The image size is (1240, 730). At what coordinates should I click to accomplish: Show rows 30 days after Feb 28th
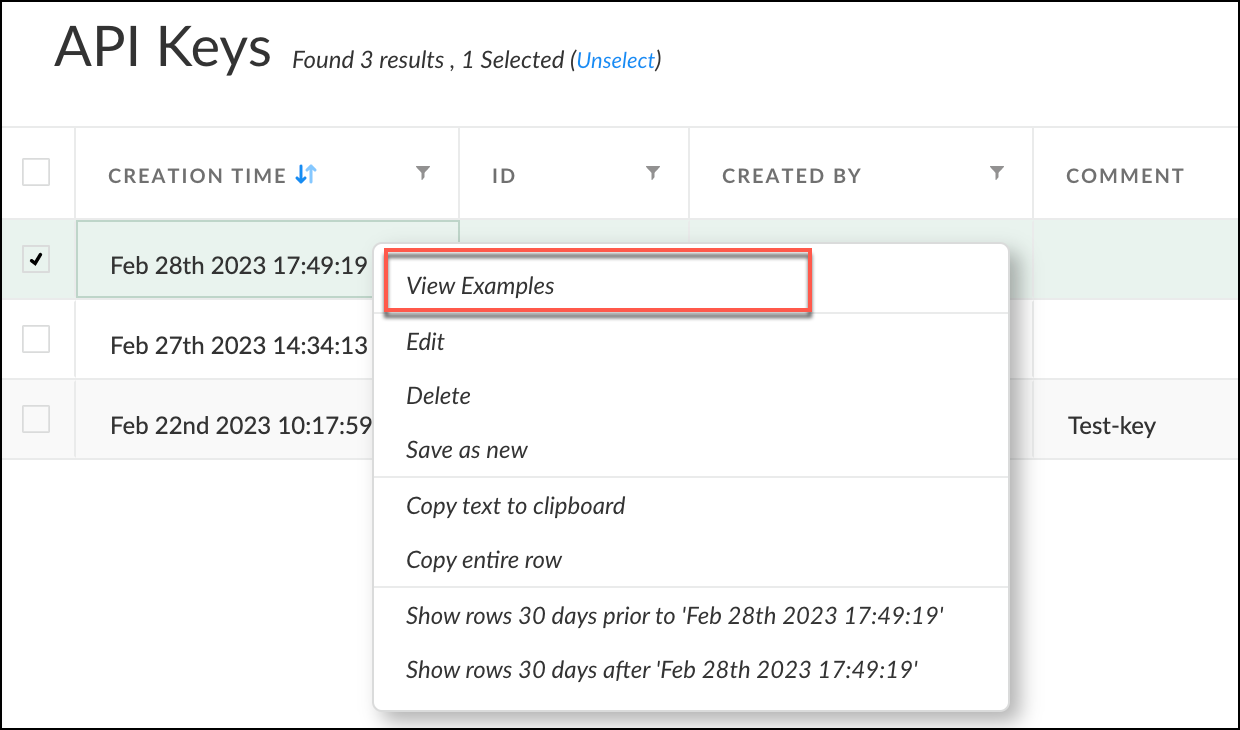pyautogui.click(x=662, y=670)
